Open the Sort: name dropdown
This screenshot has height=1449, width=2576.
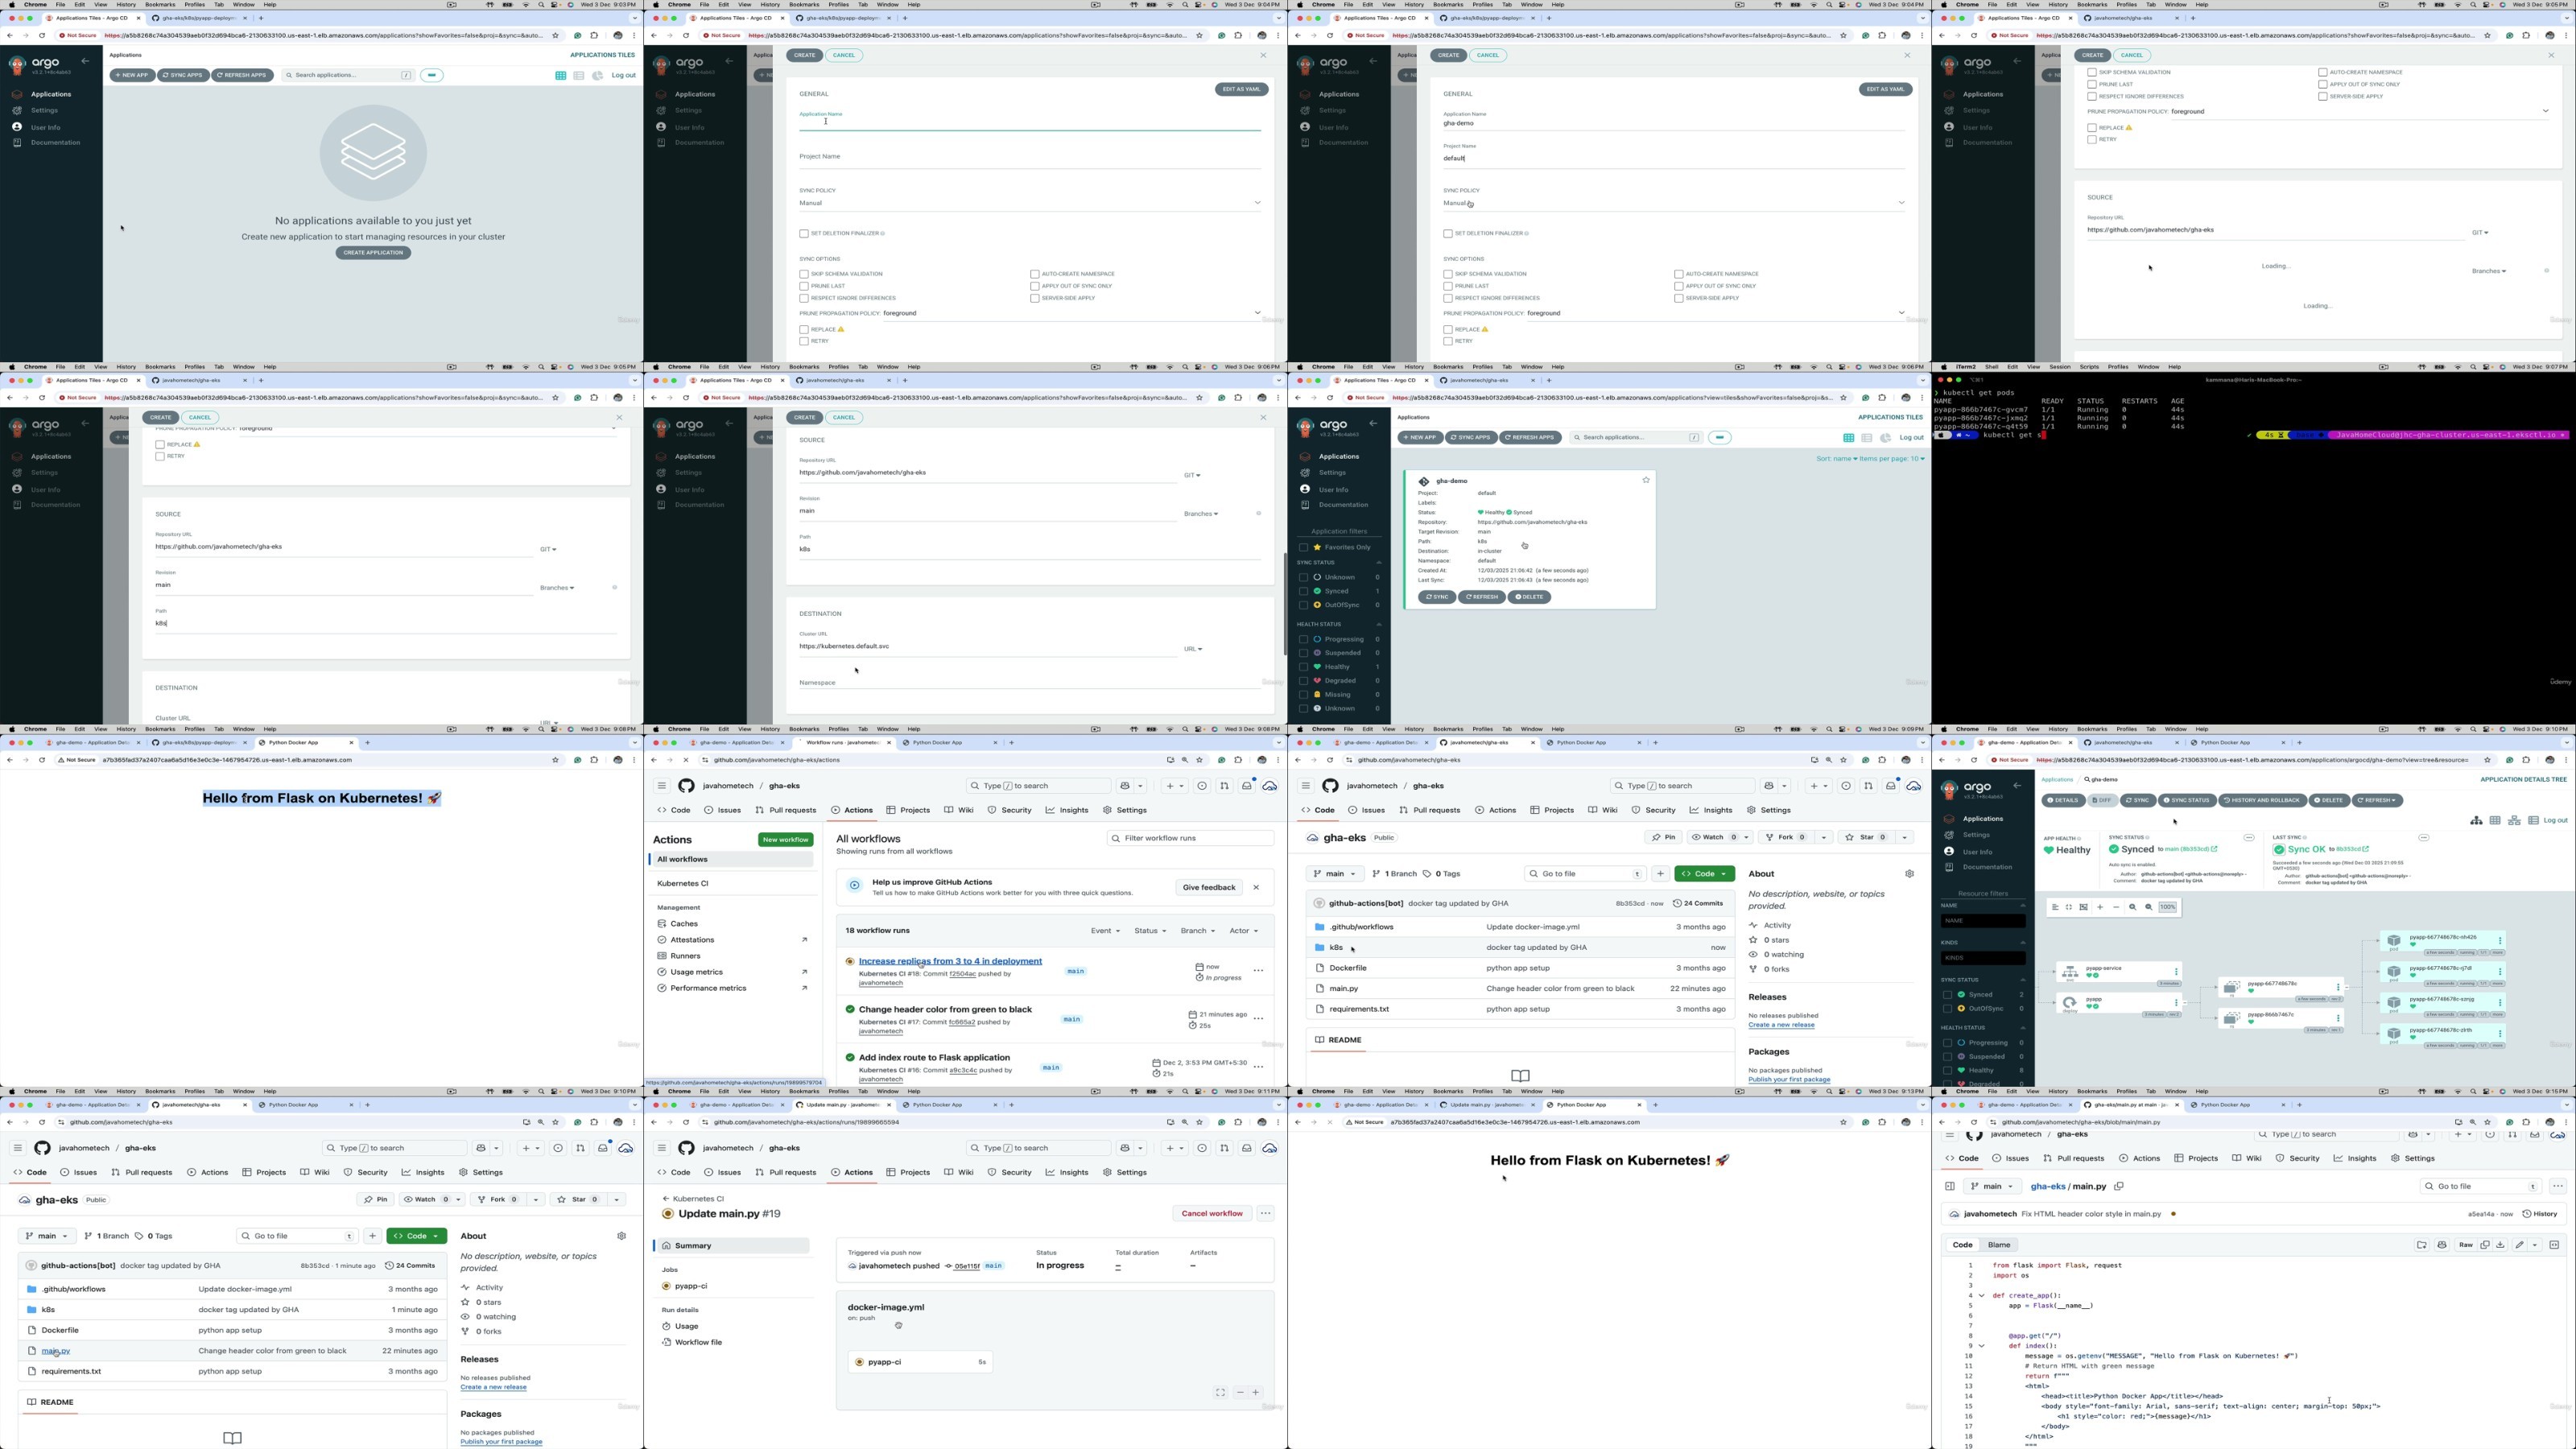pyautogui.click(x=1836, y=459)
